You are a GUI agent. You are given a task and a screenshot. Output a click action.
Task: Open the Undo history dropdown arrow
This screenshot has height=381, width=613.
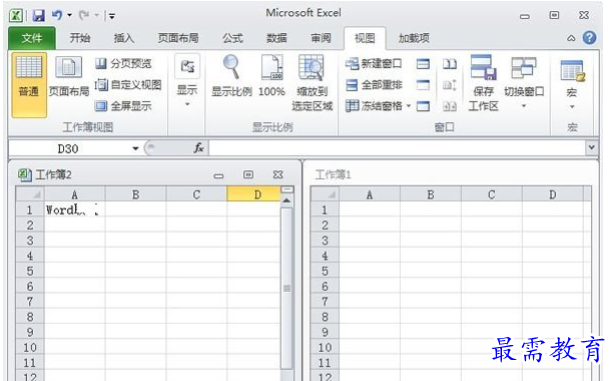tap(70, 15)
